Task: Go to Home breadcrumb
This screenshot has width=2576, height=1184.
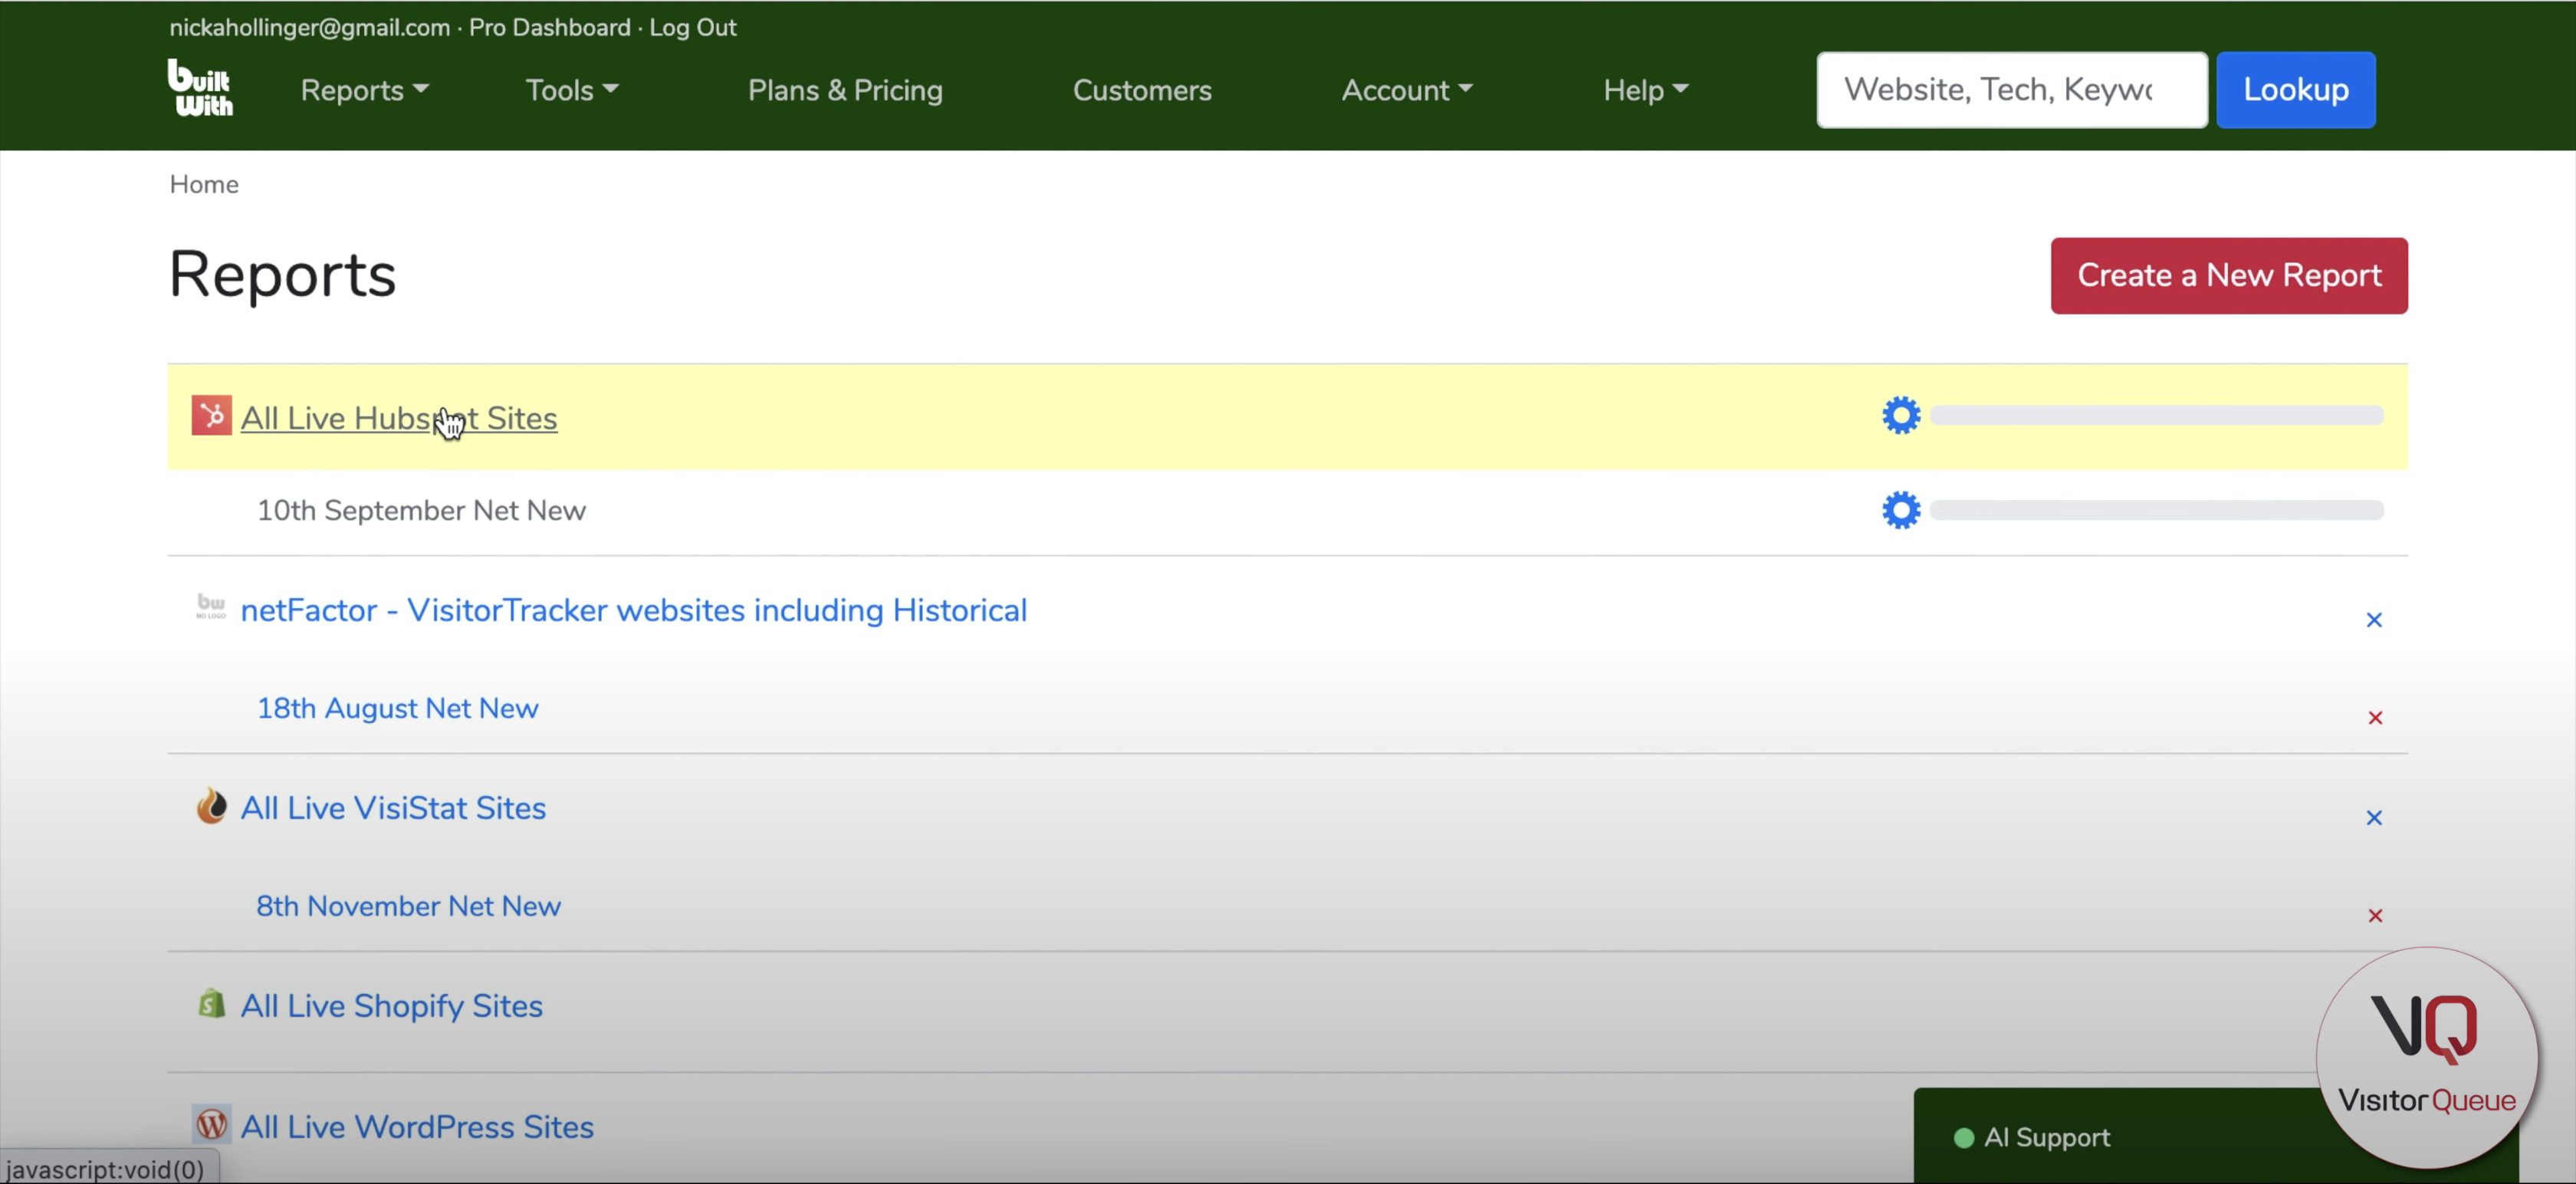Action: 204,184
